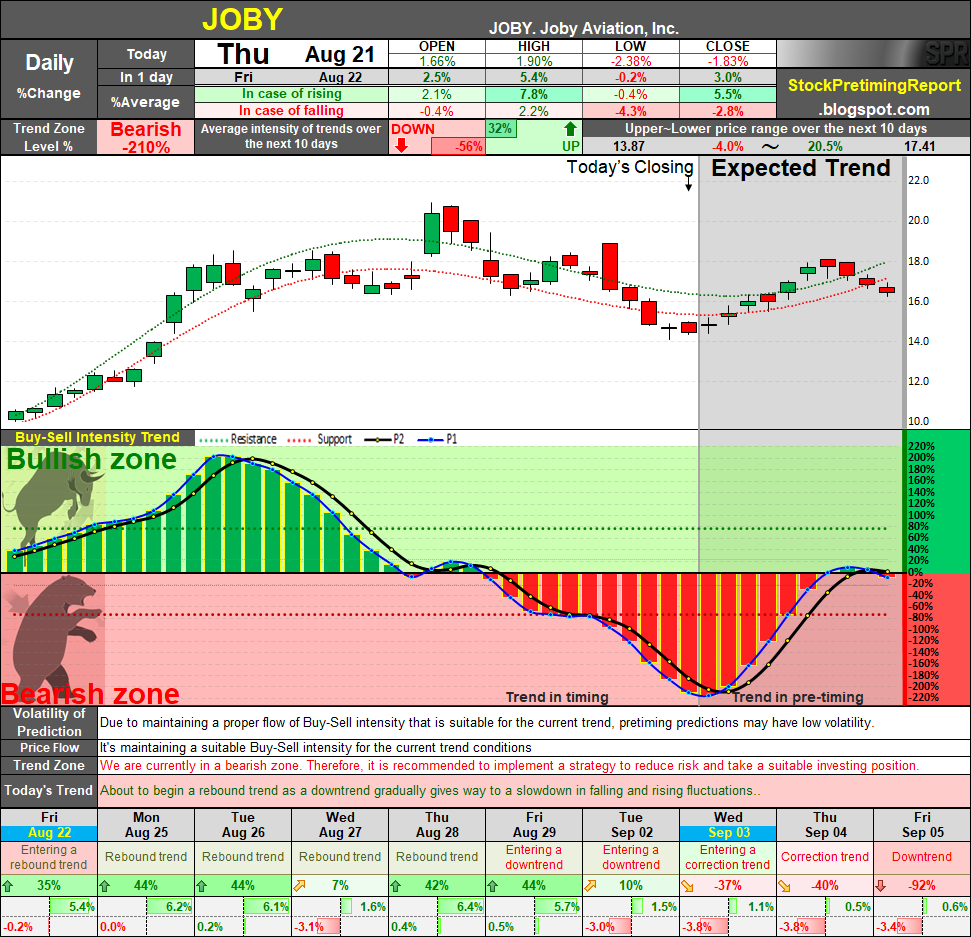Click the orange arrow beside Sep 02's 10%
971x937 pixels.
click(590, 886)
